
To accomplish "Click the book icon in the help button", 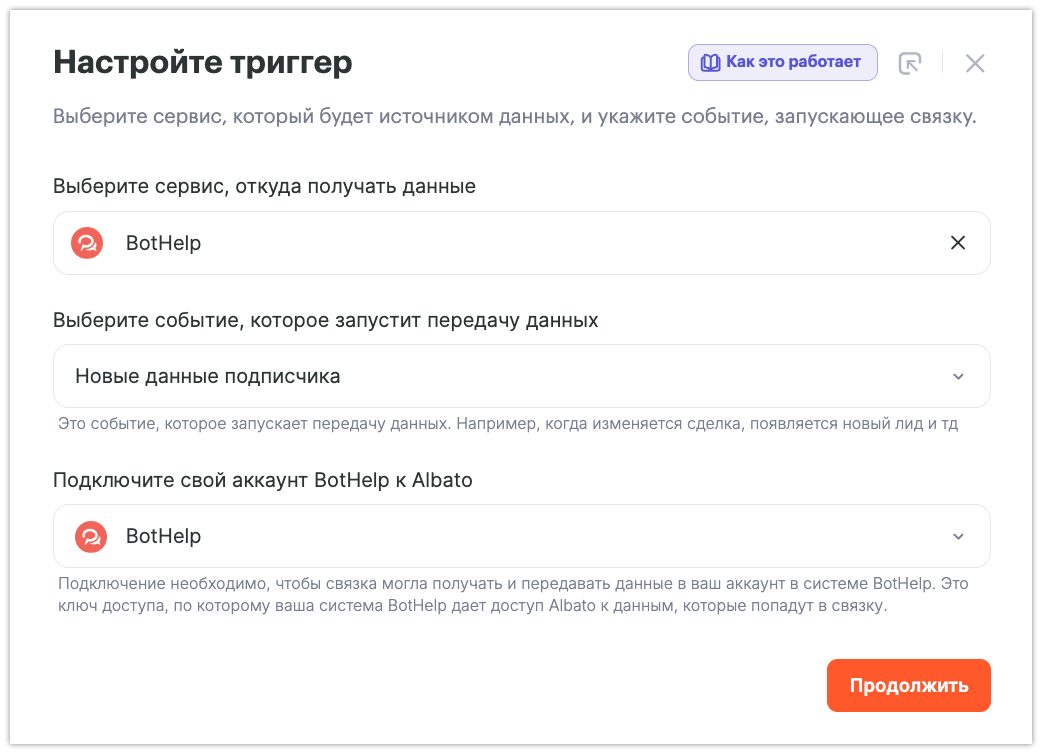I will (x=710, y=63).
